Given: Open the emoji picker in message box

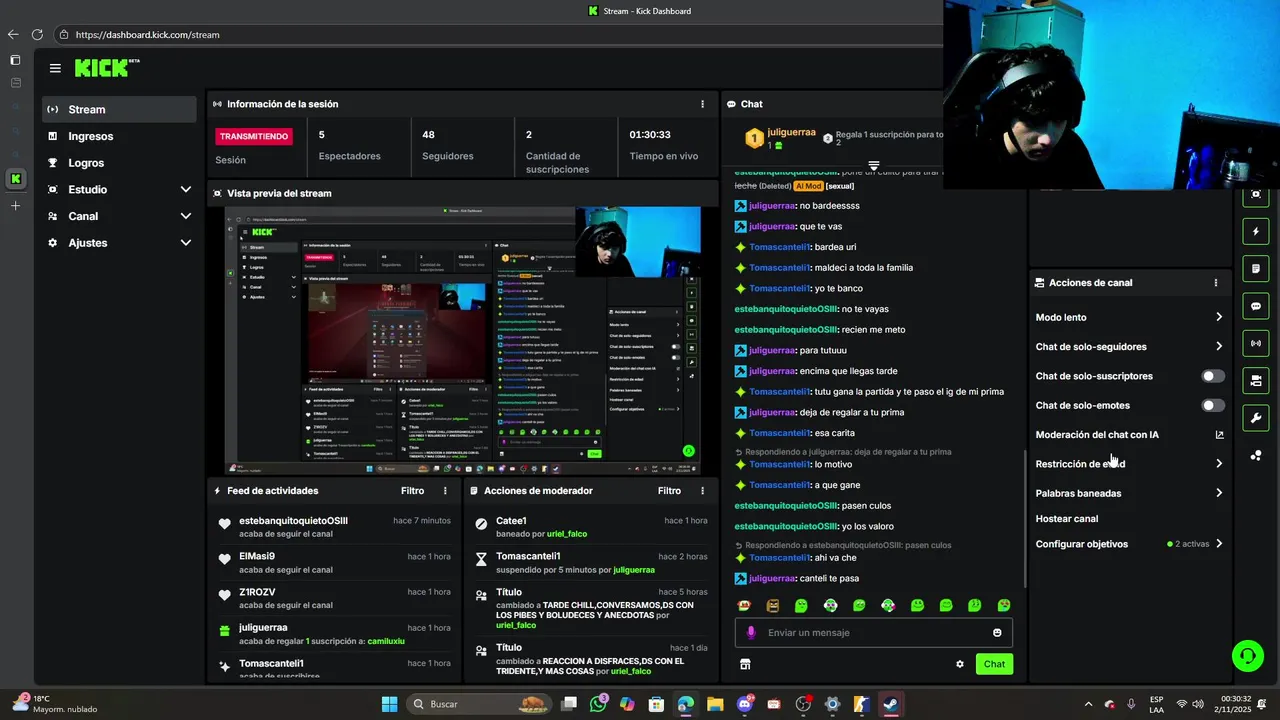Looking at the screenshot, I should (997, 633).
